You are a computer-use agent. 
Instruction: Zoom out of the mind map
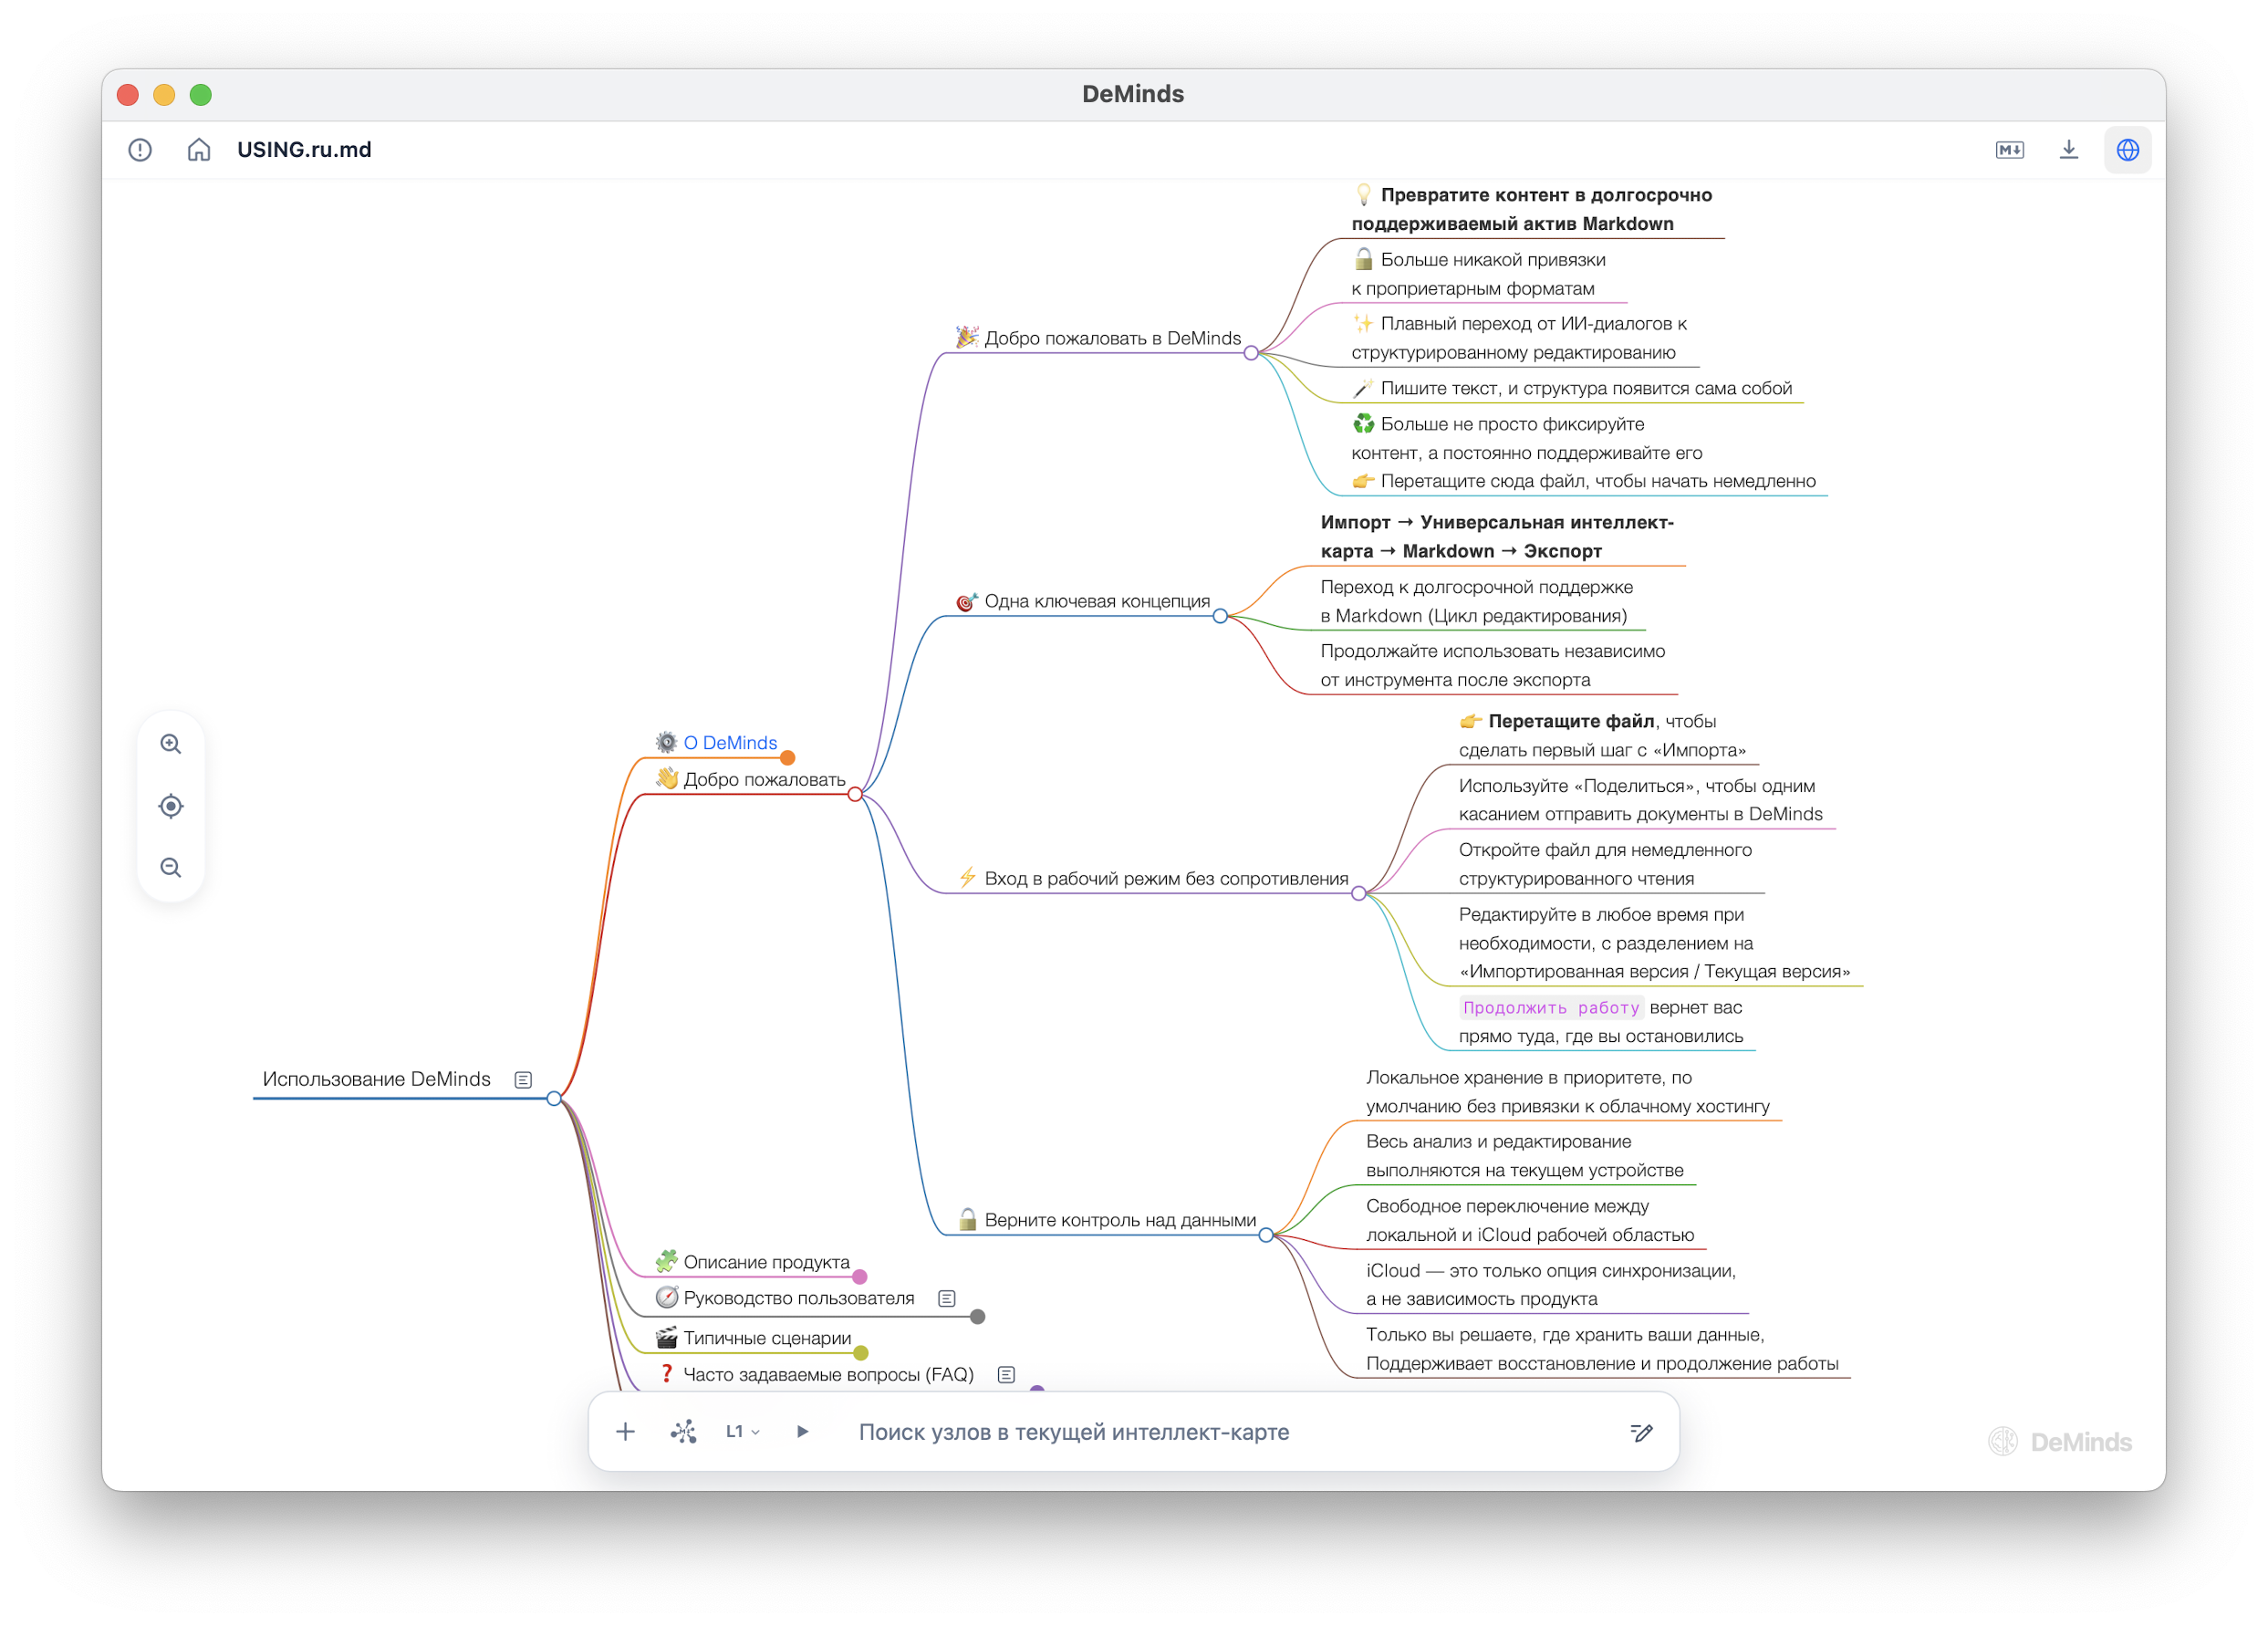tap(171, 867)
